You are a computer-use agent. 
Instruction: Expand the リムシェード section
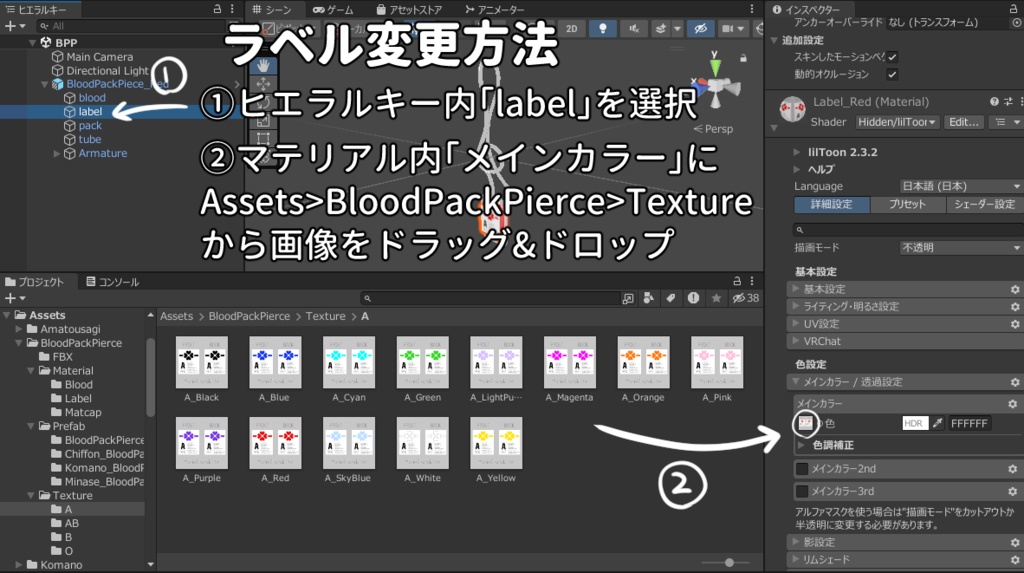795,559
